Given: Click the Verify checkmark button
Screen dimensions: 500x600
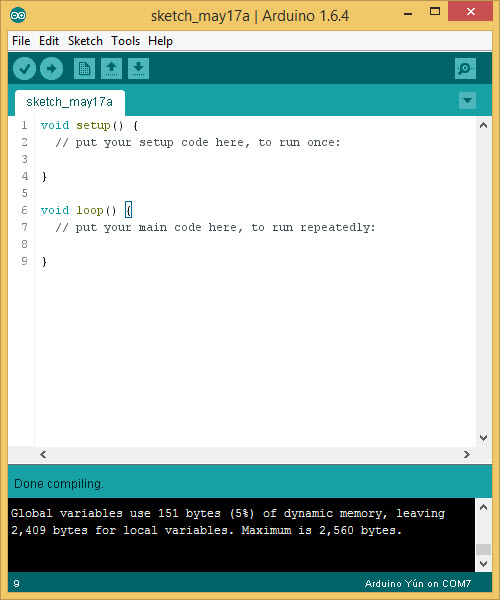Looking at the screenshot, I should 24,68.
